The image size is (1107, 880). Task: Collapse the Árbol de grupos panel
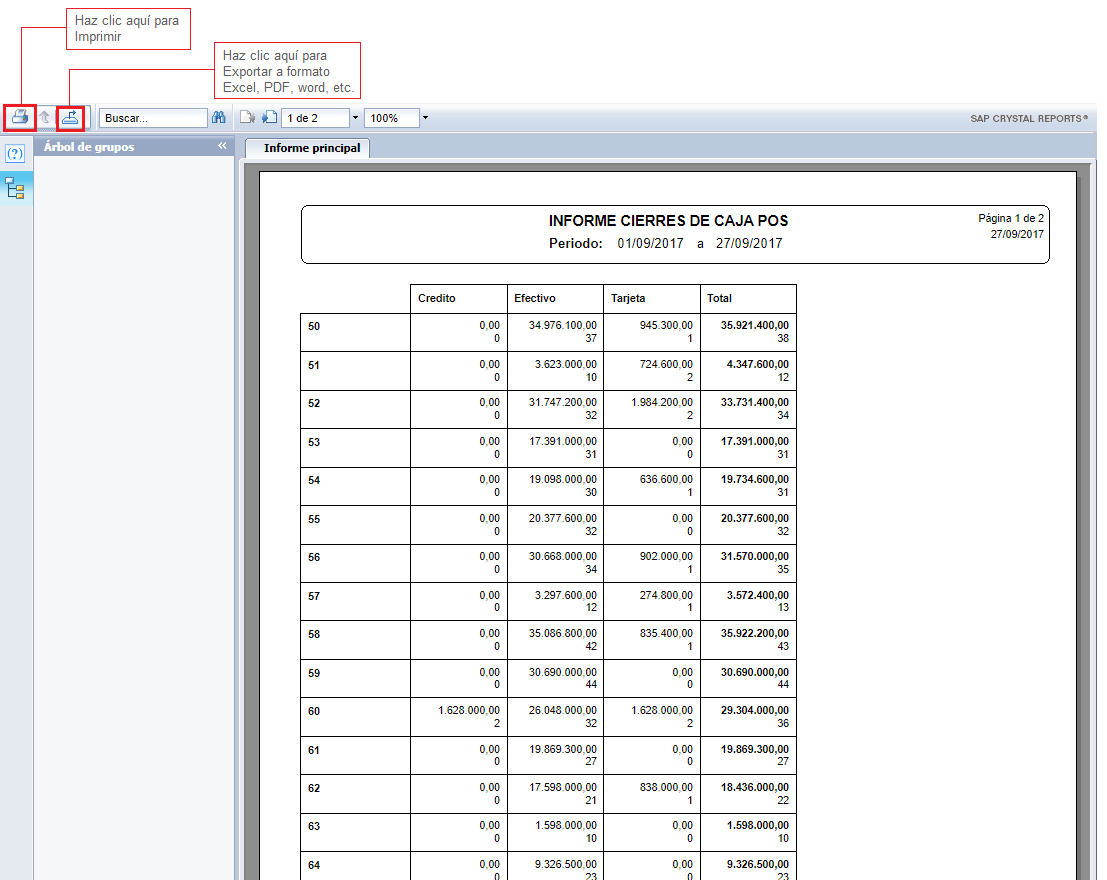coord(223,146)
